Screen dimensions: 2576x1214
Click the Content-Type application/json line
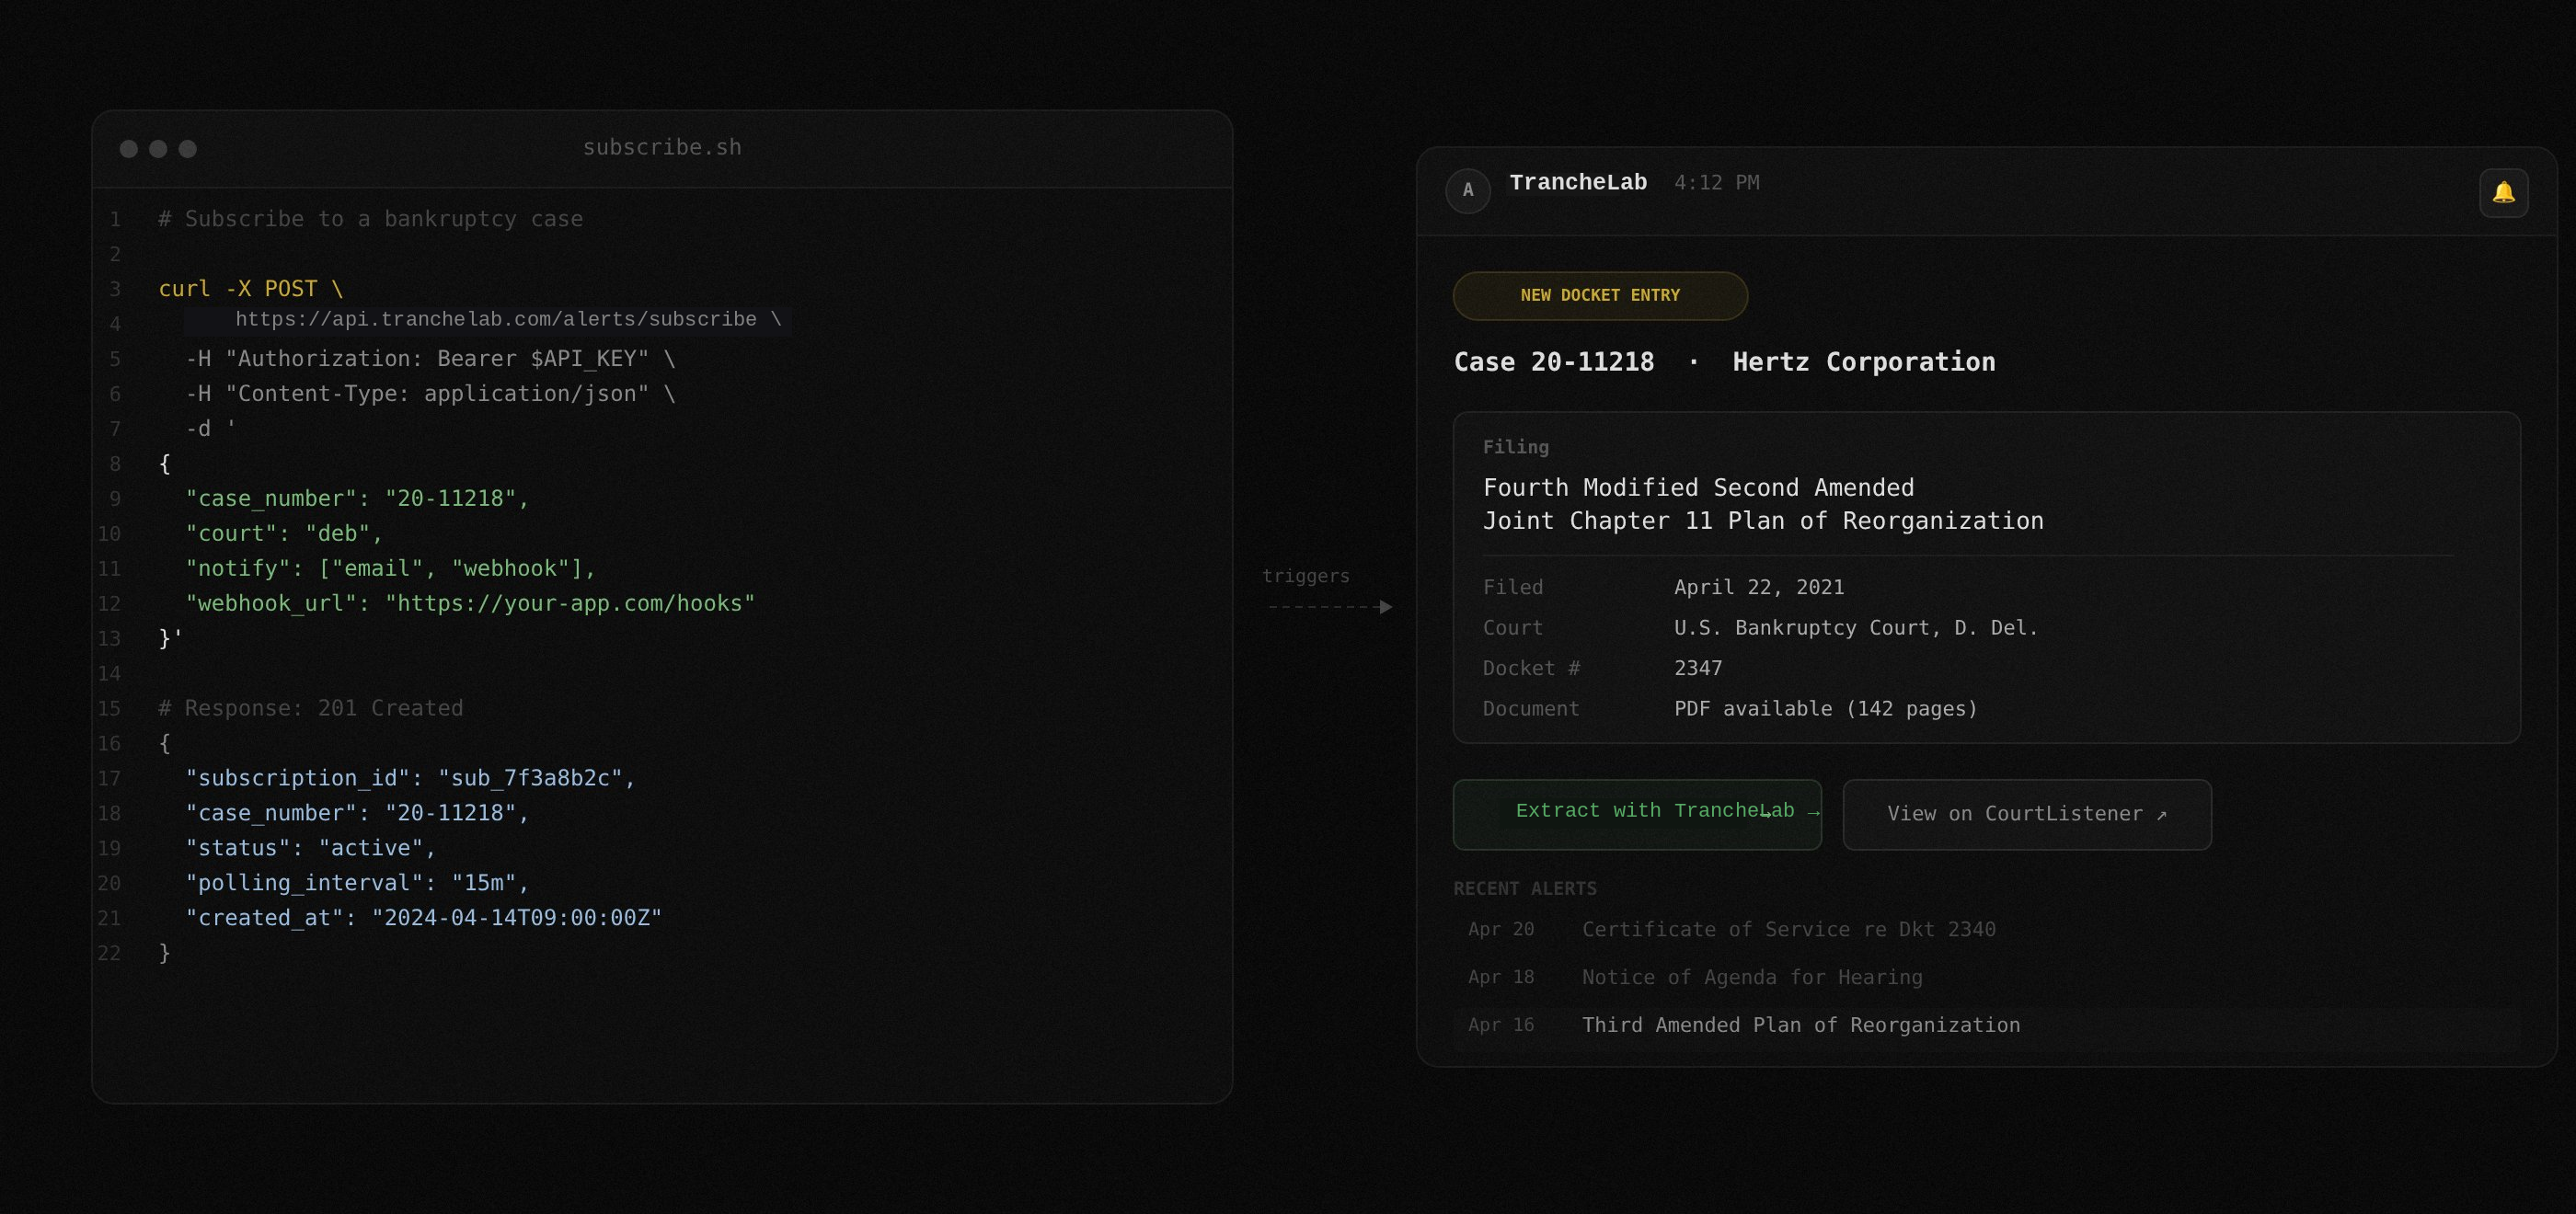(x=430, y=394)
